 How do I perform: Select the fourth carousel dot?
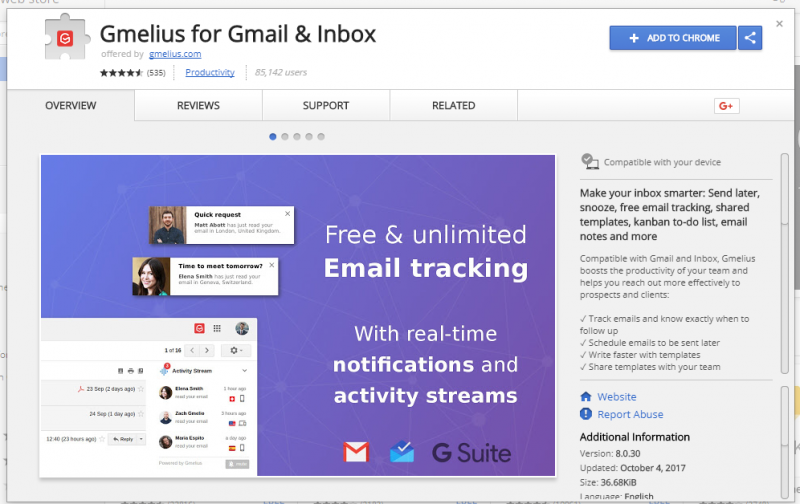click(x=309, y=137)
